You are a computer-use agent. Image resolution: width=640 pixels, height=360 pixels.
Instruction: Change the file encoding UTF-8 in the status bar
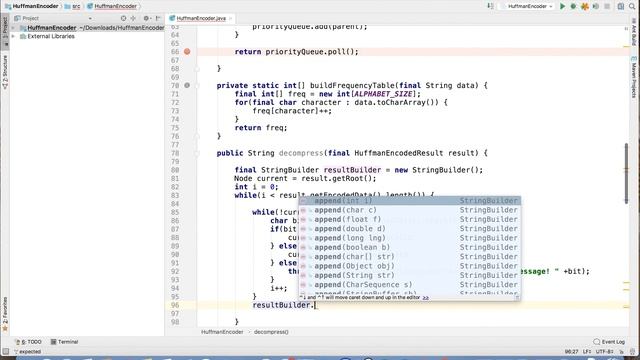click(604, 351)
